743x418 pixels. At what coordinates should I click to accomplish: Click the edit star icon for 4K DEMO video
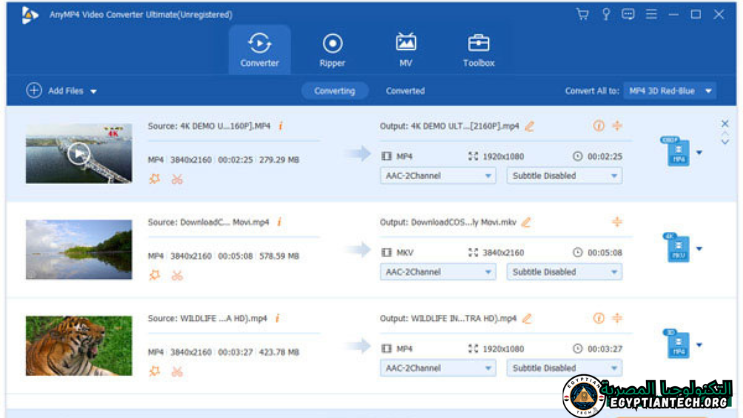tap(154, 180)
